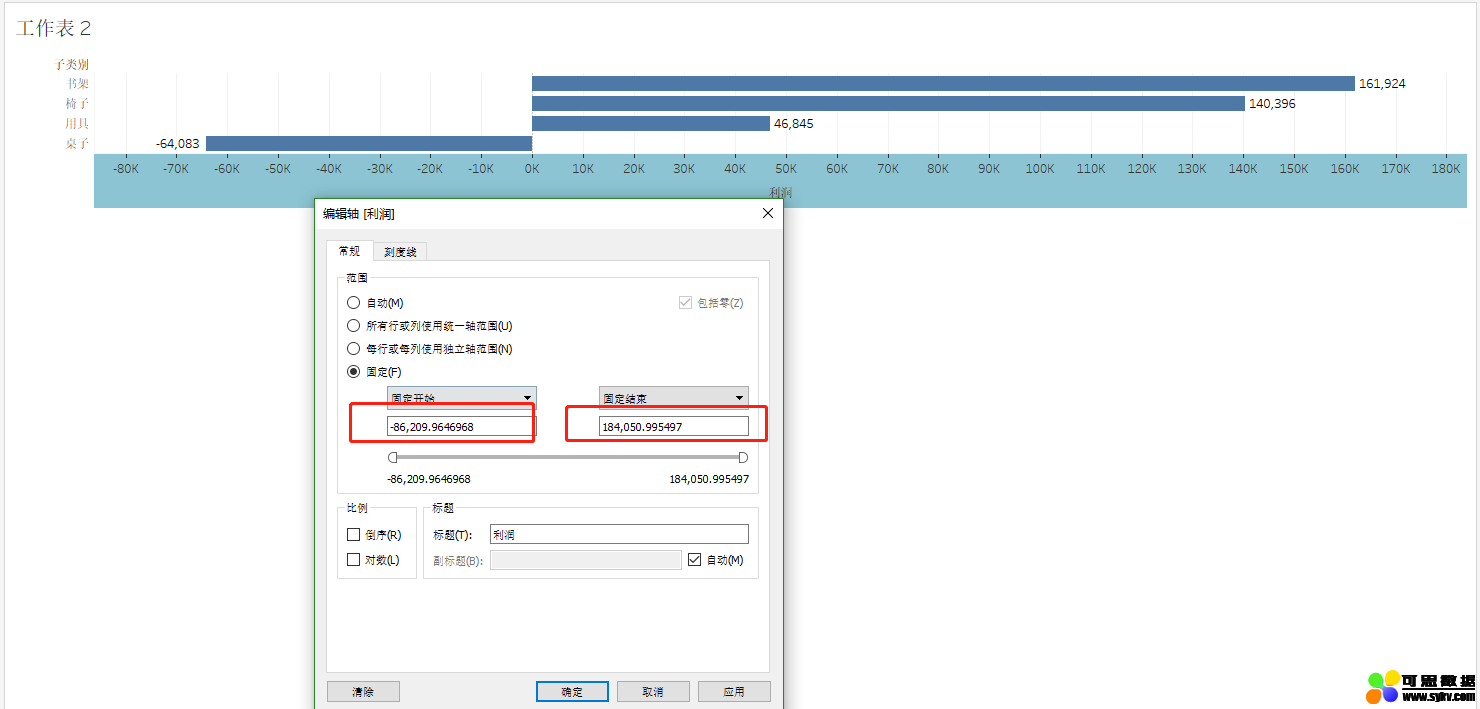The width and height of the screenshot is (1480, 709).
Task: Uncheck the 自动(M) subtitle checkbox
Action: click(695, 560)
